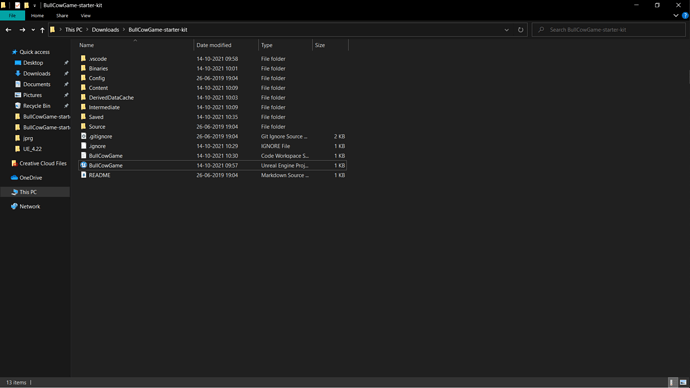690x388 pixels.
Task: Open the File ribbon tab
Action: tap(12, 15)
